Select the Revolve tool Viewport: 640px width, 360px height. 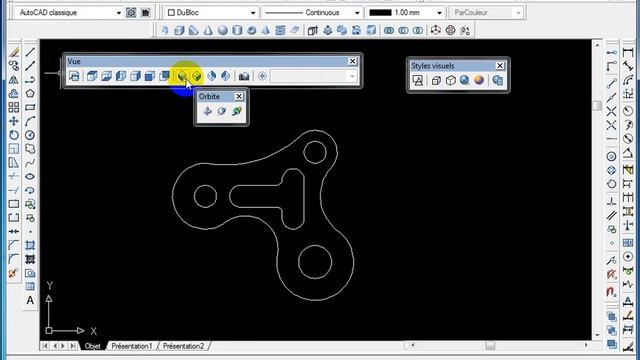pos(356,30)
